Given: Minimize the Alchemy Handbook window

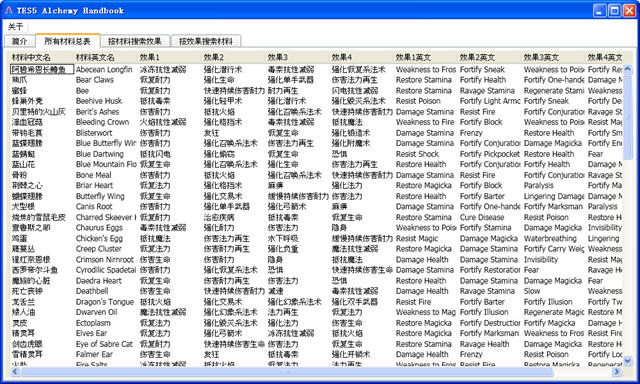Looking at the screenshot, I should (x=600, y=10).
